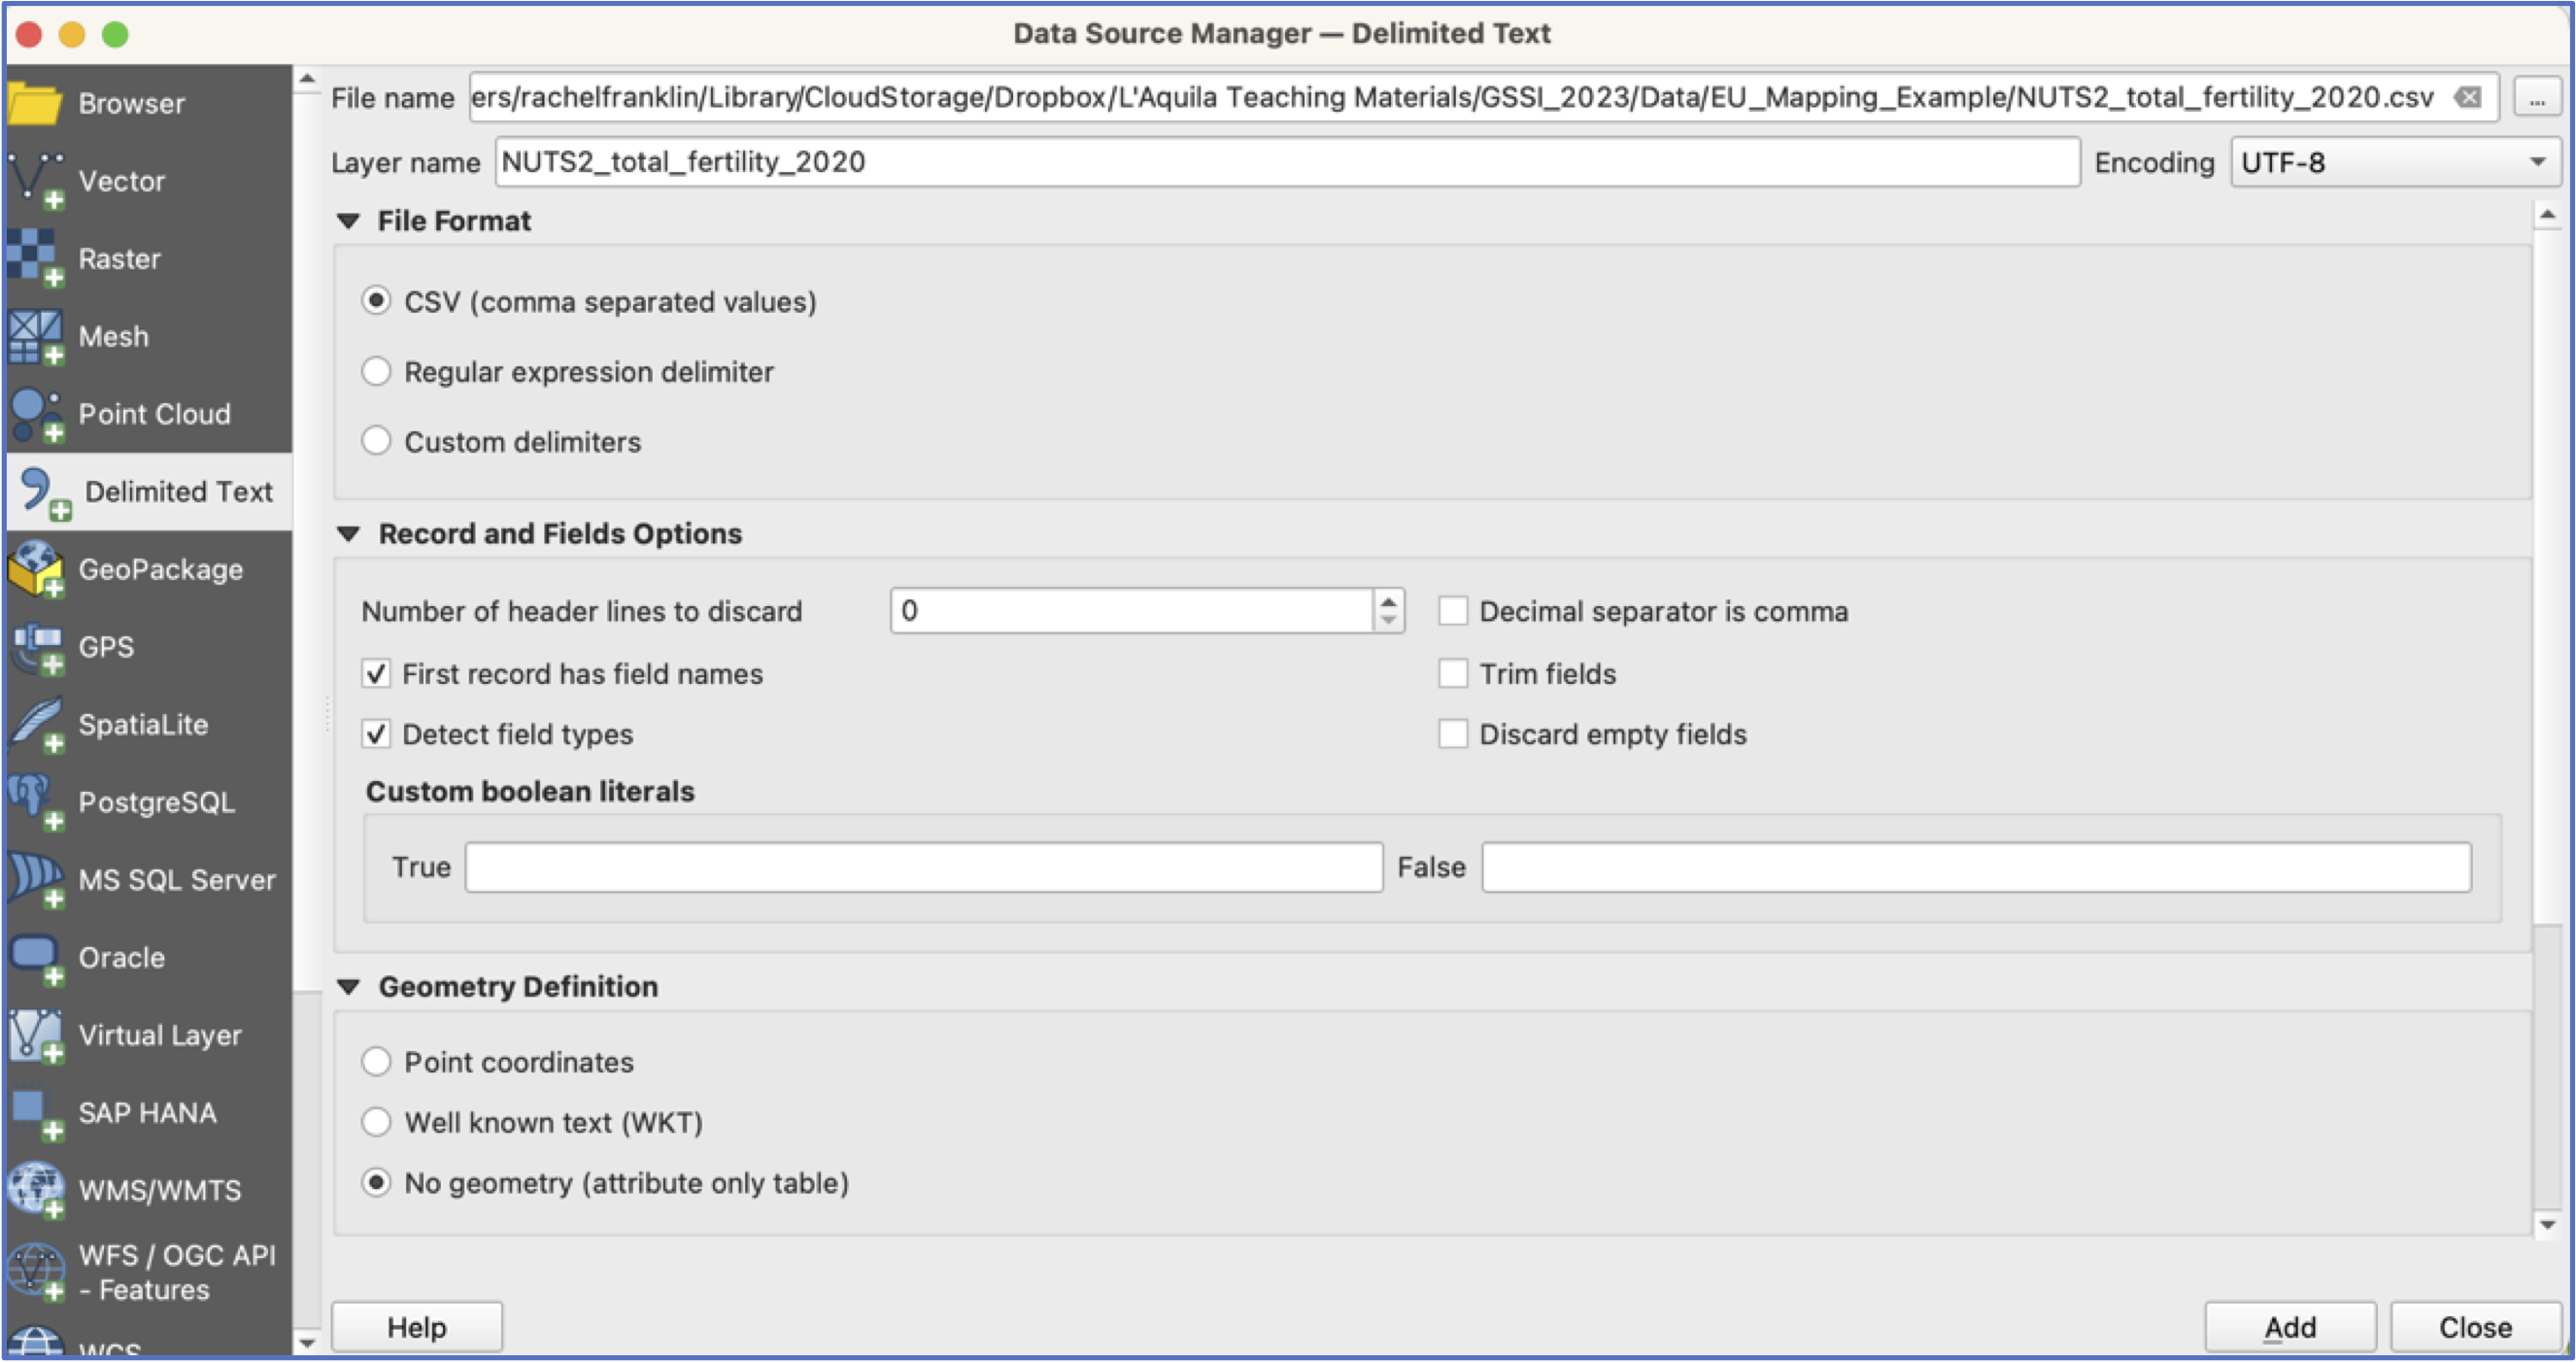Viewport: 2576px width, 1362px height.
Task: Enable Discard empty fields checkbox
Action: (x=1453, y=735)
